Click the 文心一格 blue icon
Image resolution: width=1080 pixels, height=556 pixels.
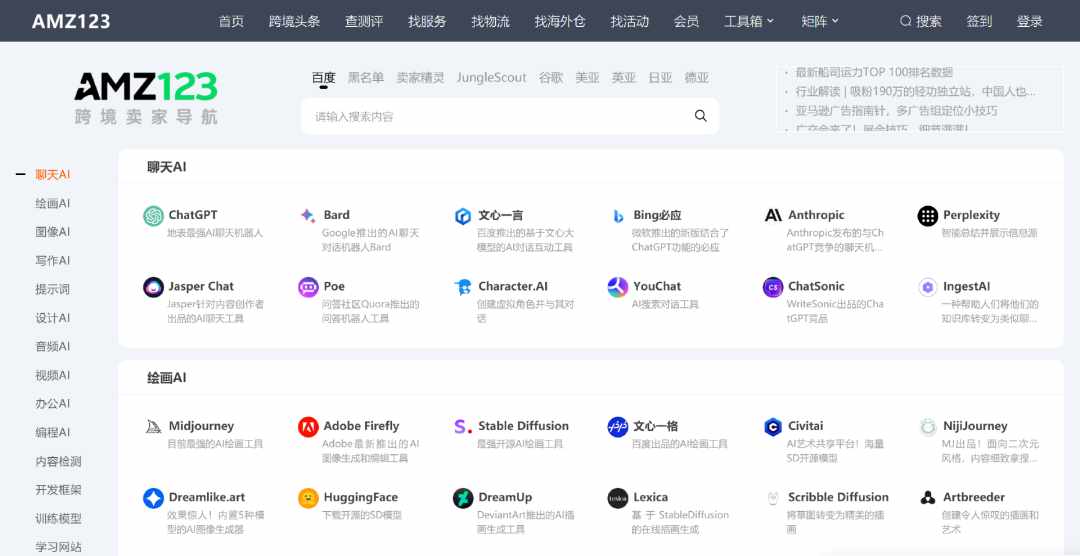point(618,427)
